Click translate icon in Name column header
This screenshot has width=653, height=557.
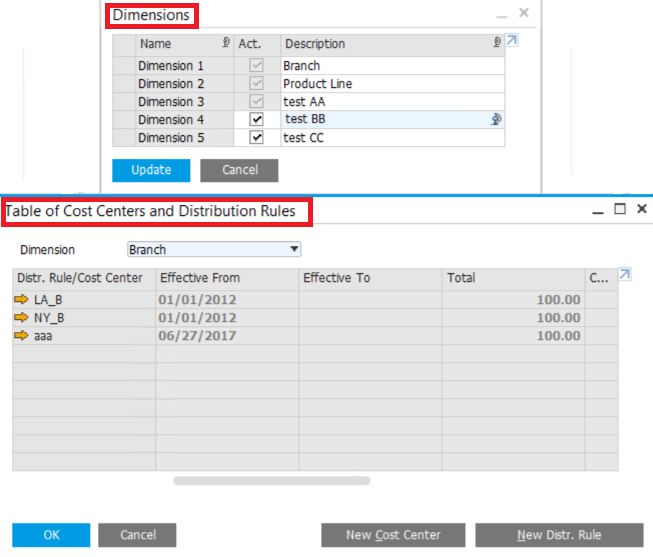pyautogui.click(x=226, y=43)
